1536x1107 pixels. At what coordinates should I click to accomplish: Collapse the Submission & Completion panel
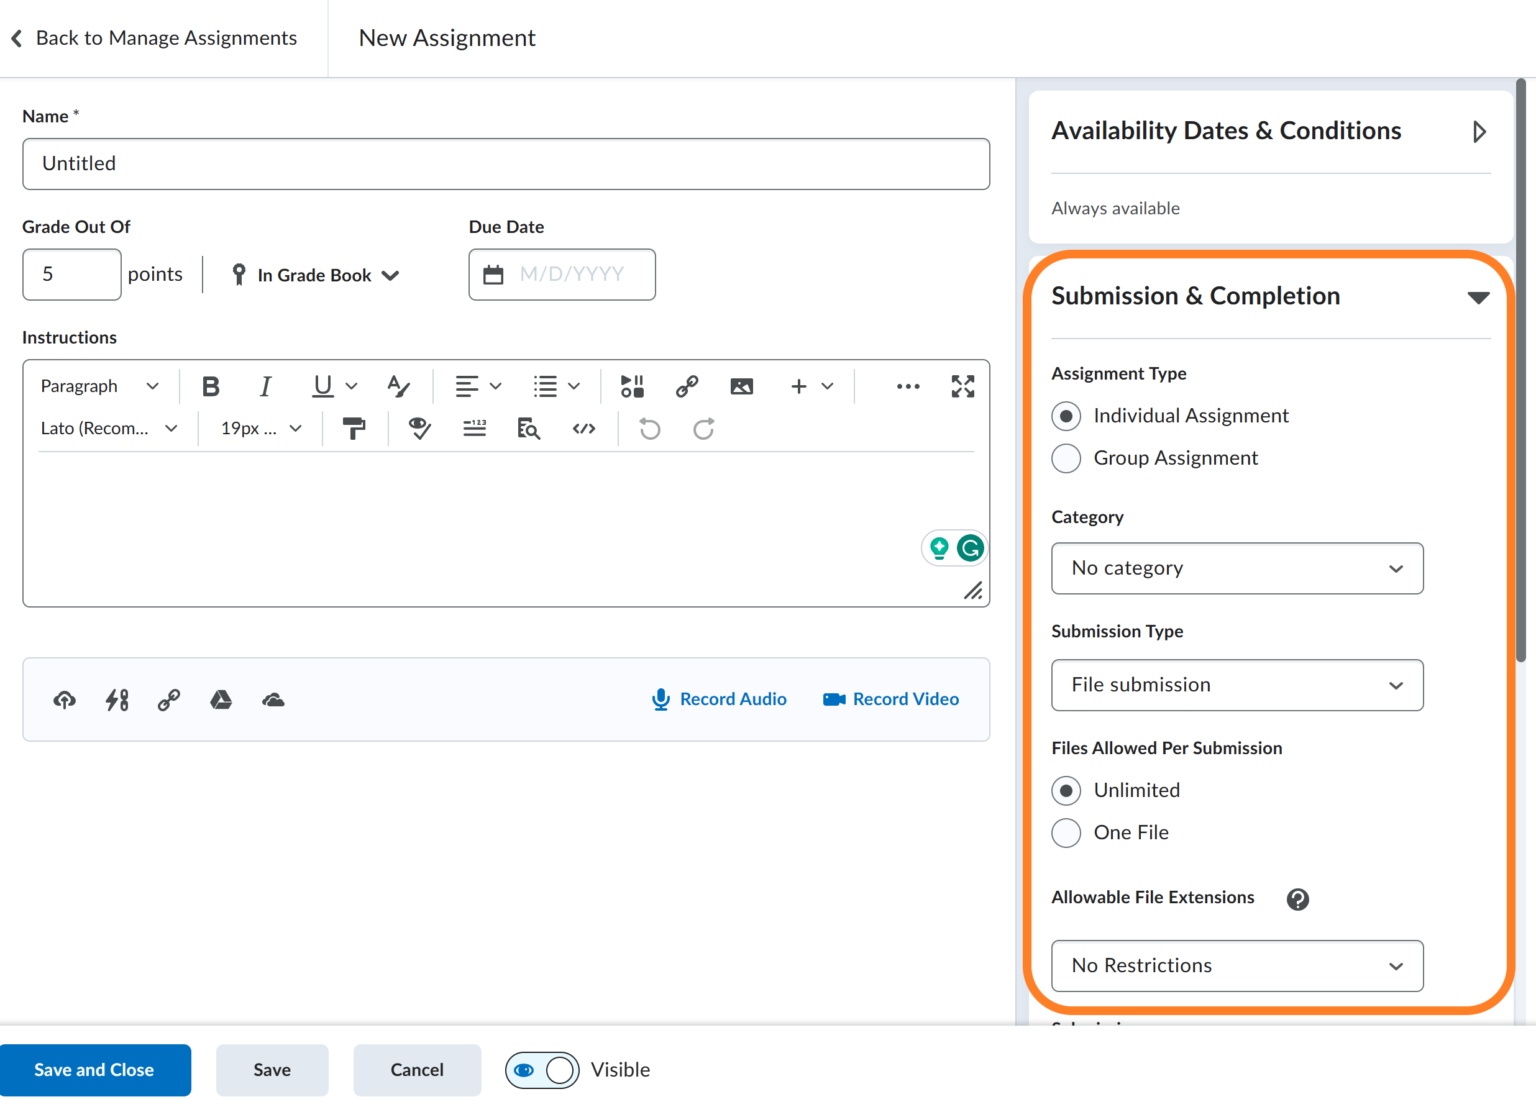point(1480,296)
